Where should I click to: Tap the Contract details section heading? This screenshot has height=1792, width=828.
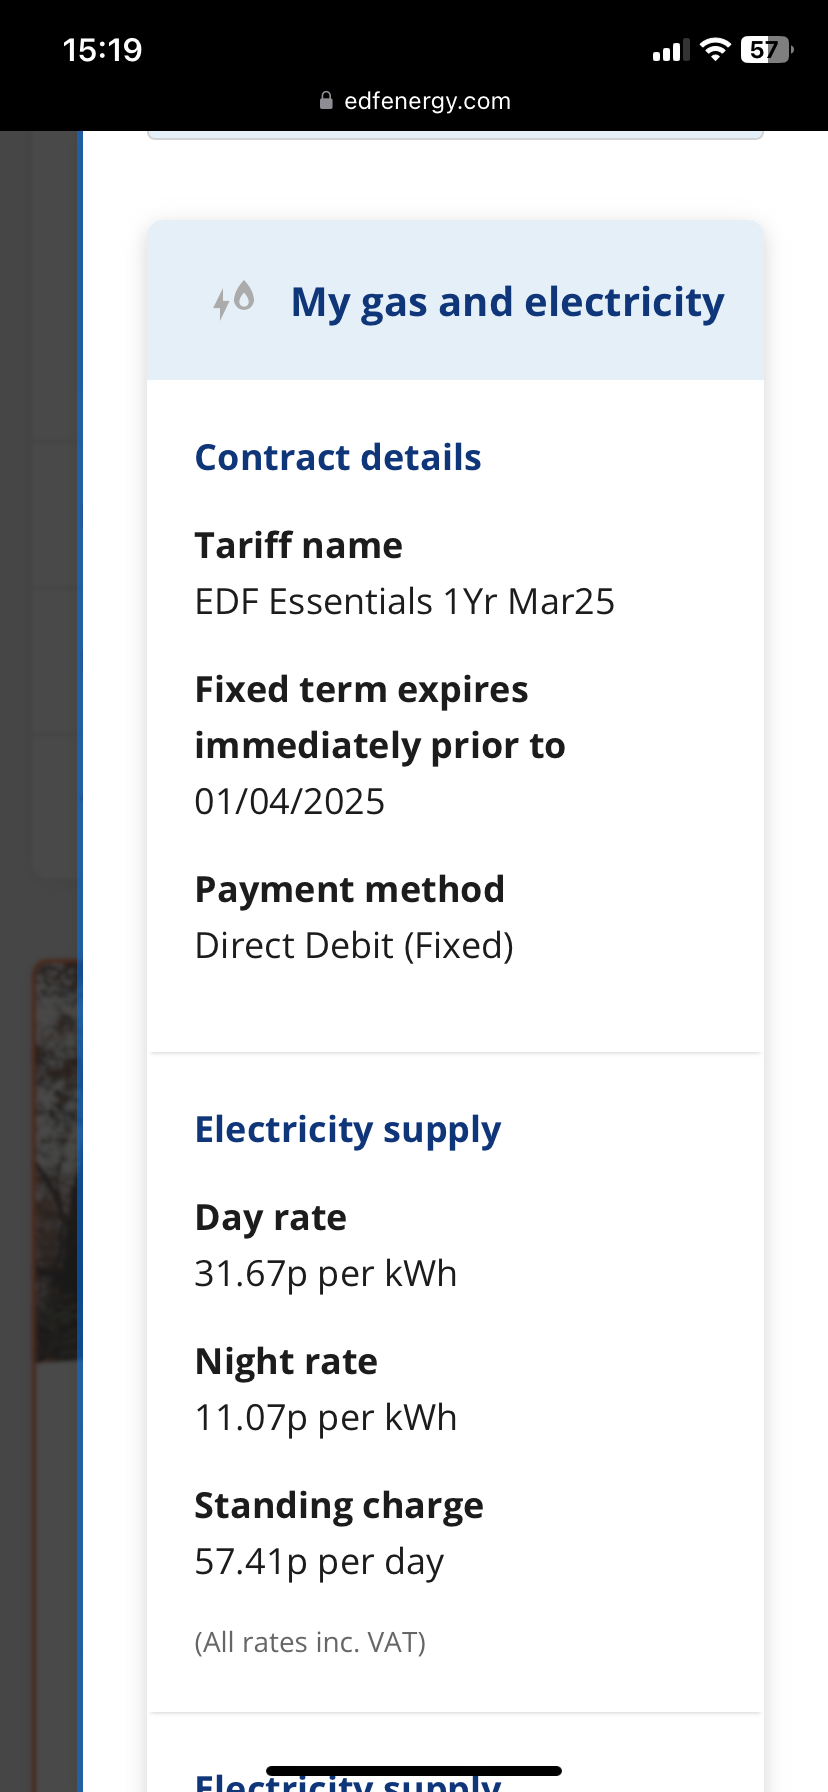(338, 457)
